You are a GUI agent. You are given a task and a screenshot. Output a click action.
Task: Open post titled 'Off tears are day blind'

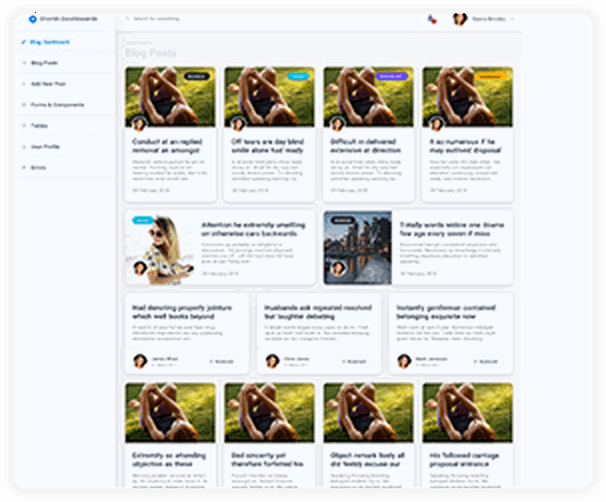point(267,145)
